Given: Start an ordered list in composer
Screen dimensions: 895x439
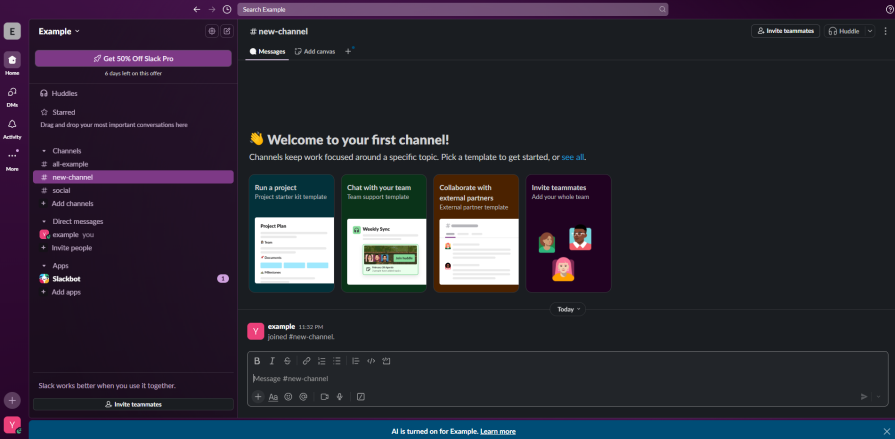Looking at the screenshot, I should point(321,361).
